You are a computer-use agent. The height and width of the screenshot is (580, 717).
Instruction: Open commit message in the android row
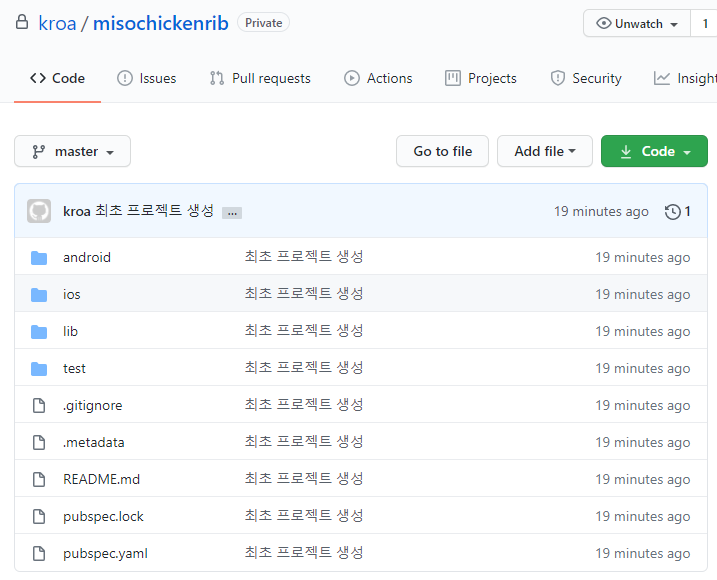coord(304,257)
